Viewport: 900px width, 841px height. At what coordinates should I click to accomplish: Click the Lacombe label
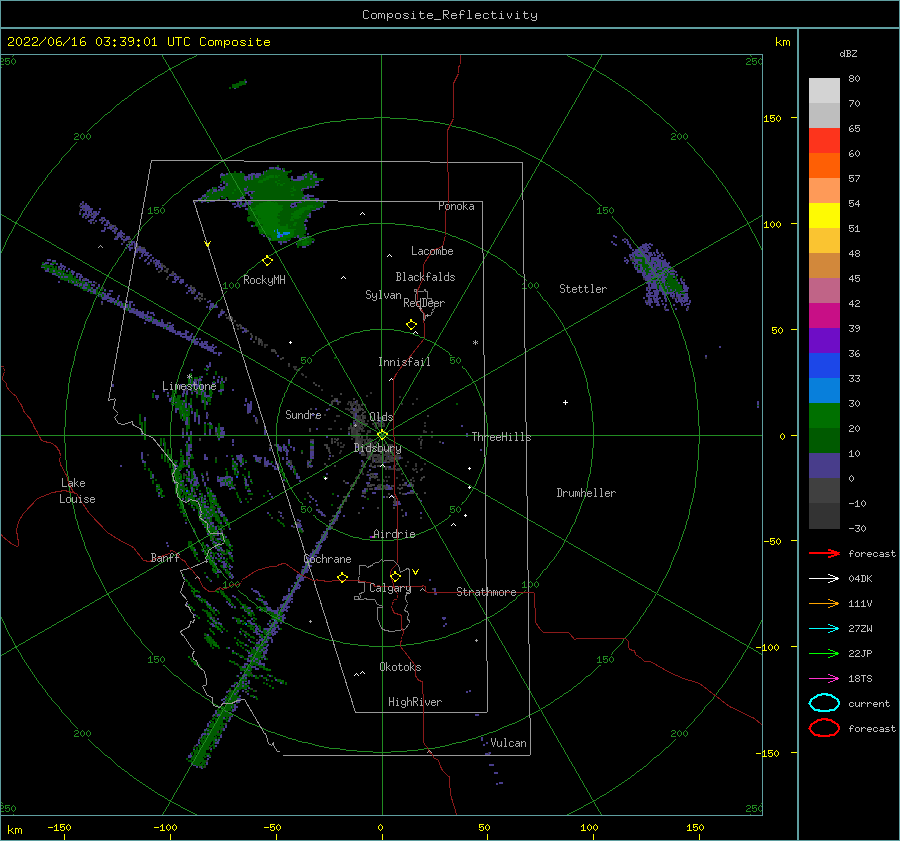[432, 251]
